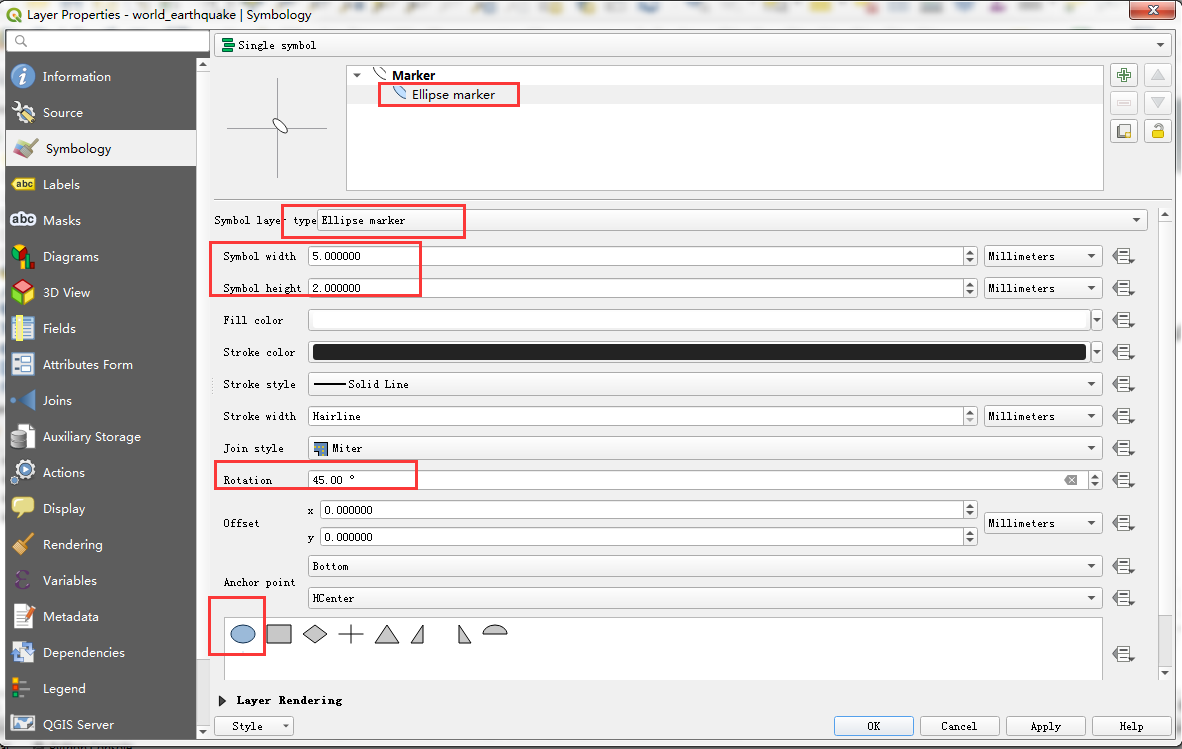Screen dimensions: 1182x749
Task: Change Symbol width unit dropdown
Action: (1043, 256)
